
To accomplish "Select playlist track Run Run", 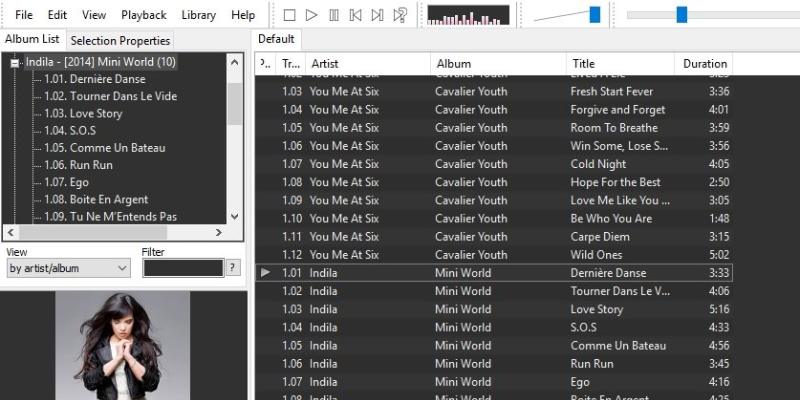I will click(494, 364).
